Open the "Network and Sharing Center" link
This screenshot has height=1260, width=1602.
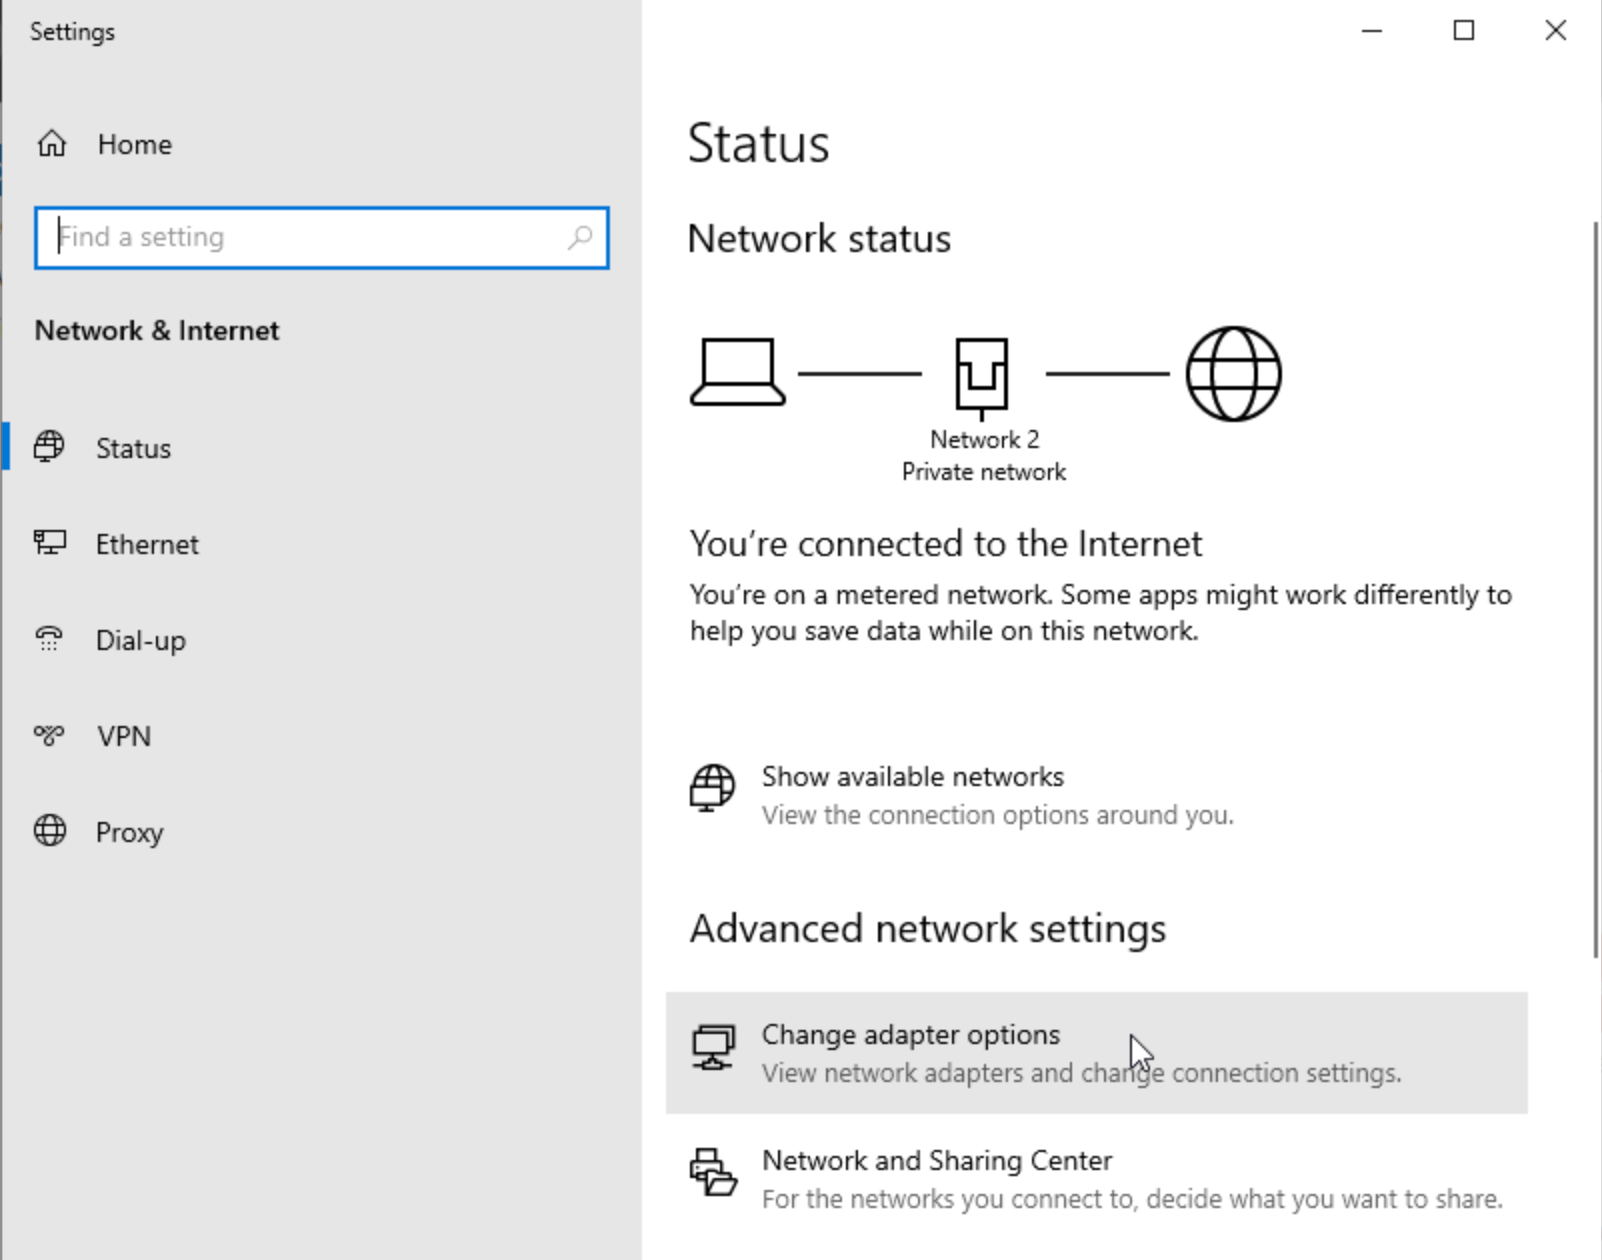(936, 1161)
